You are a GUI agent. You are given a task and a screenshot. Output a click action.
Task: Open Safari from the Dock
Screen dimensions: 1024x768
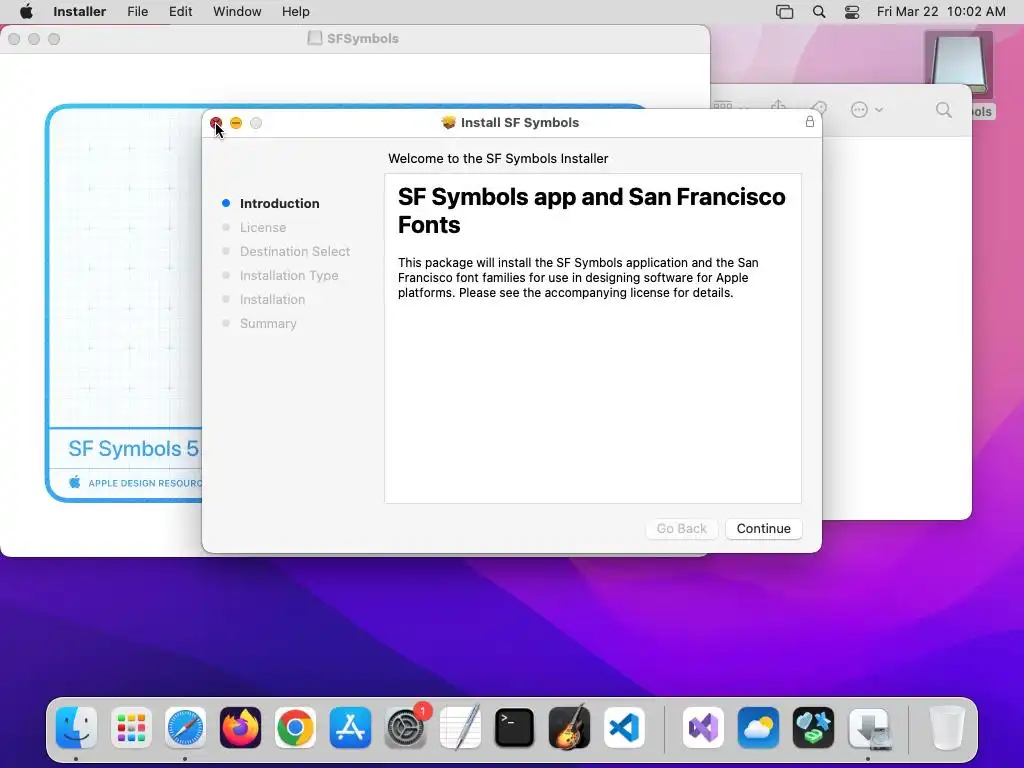click(x=185, y=727)
